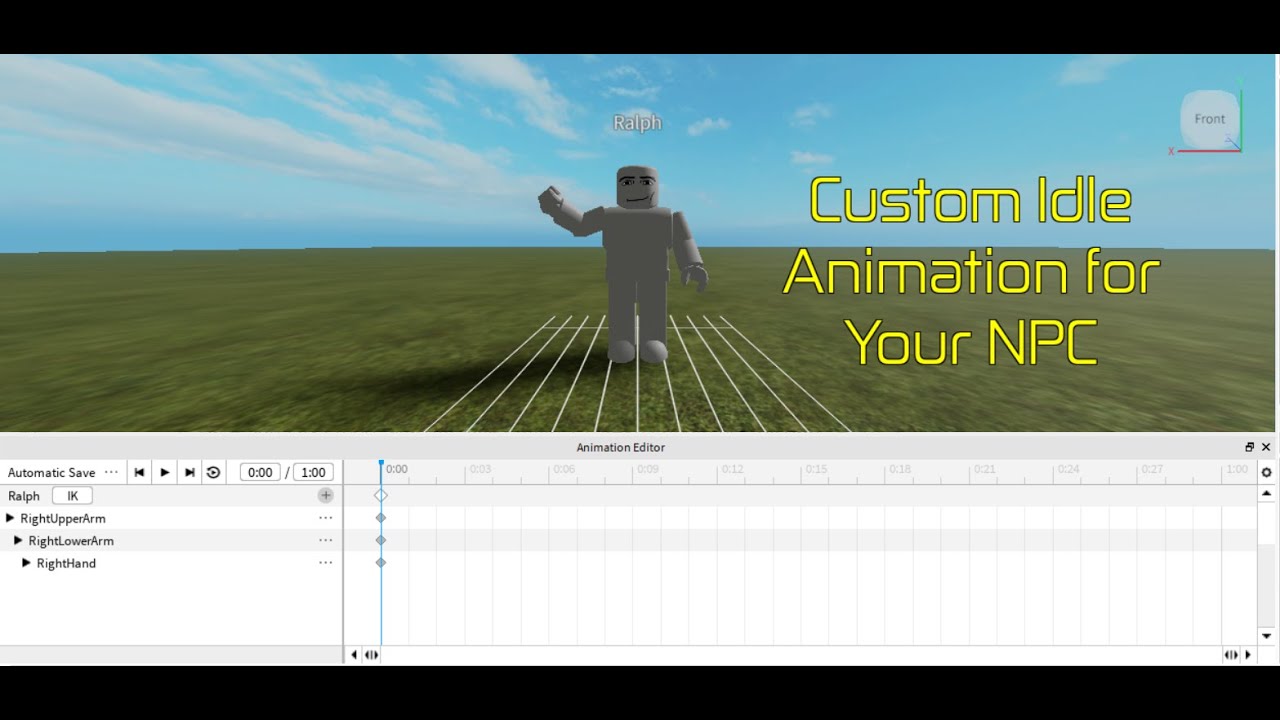Add a track with the plus icon
The height and width of the screenshot is (720, 1280).
coord(326,495)
